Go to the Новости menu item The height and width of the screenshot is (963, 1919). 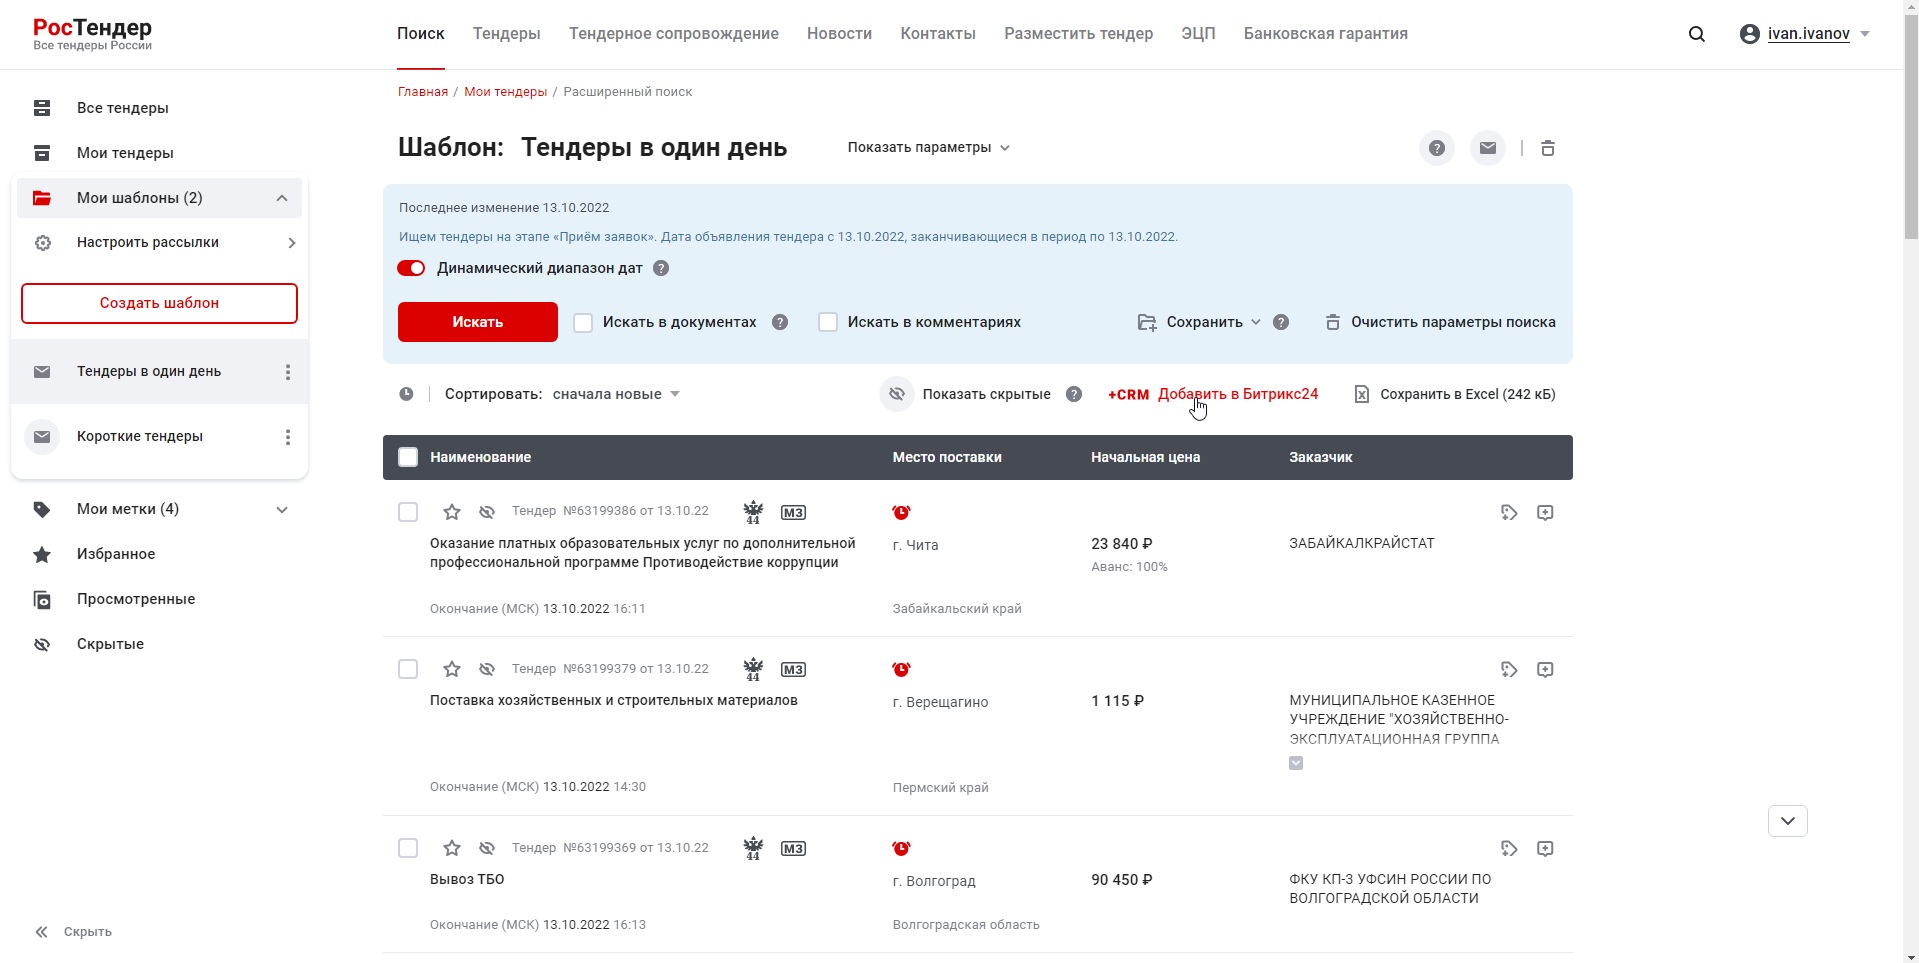(838, 33)
